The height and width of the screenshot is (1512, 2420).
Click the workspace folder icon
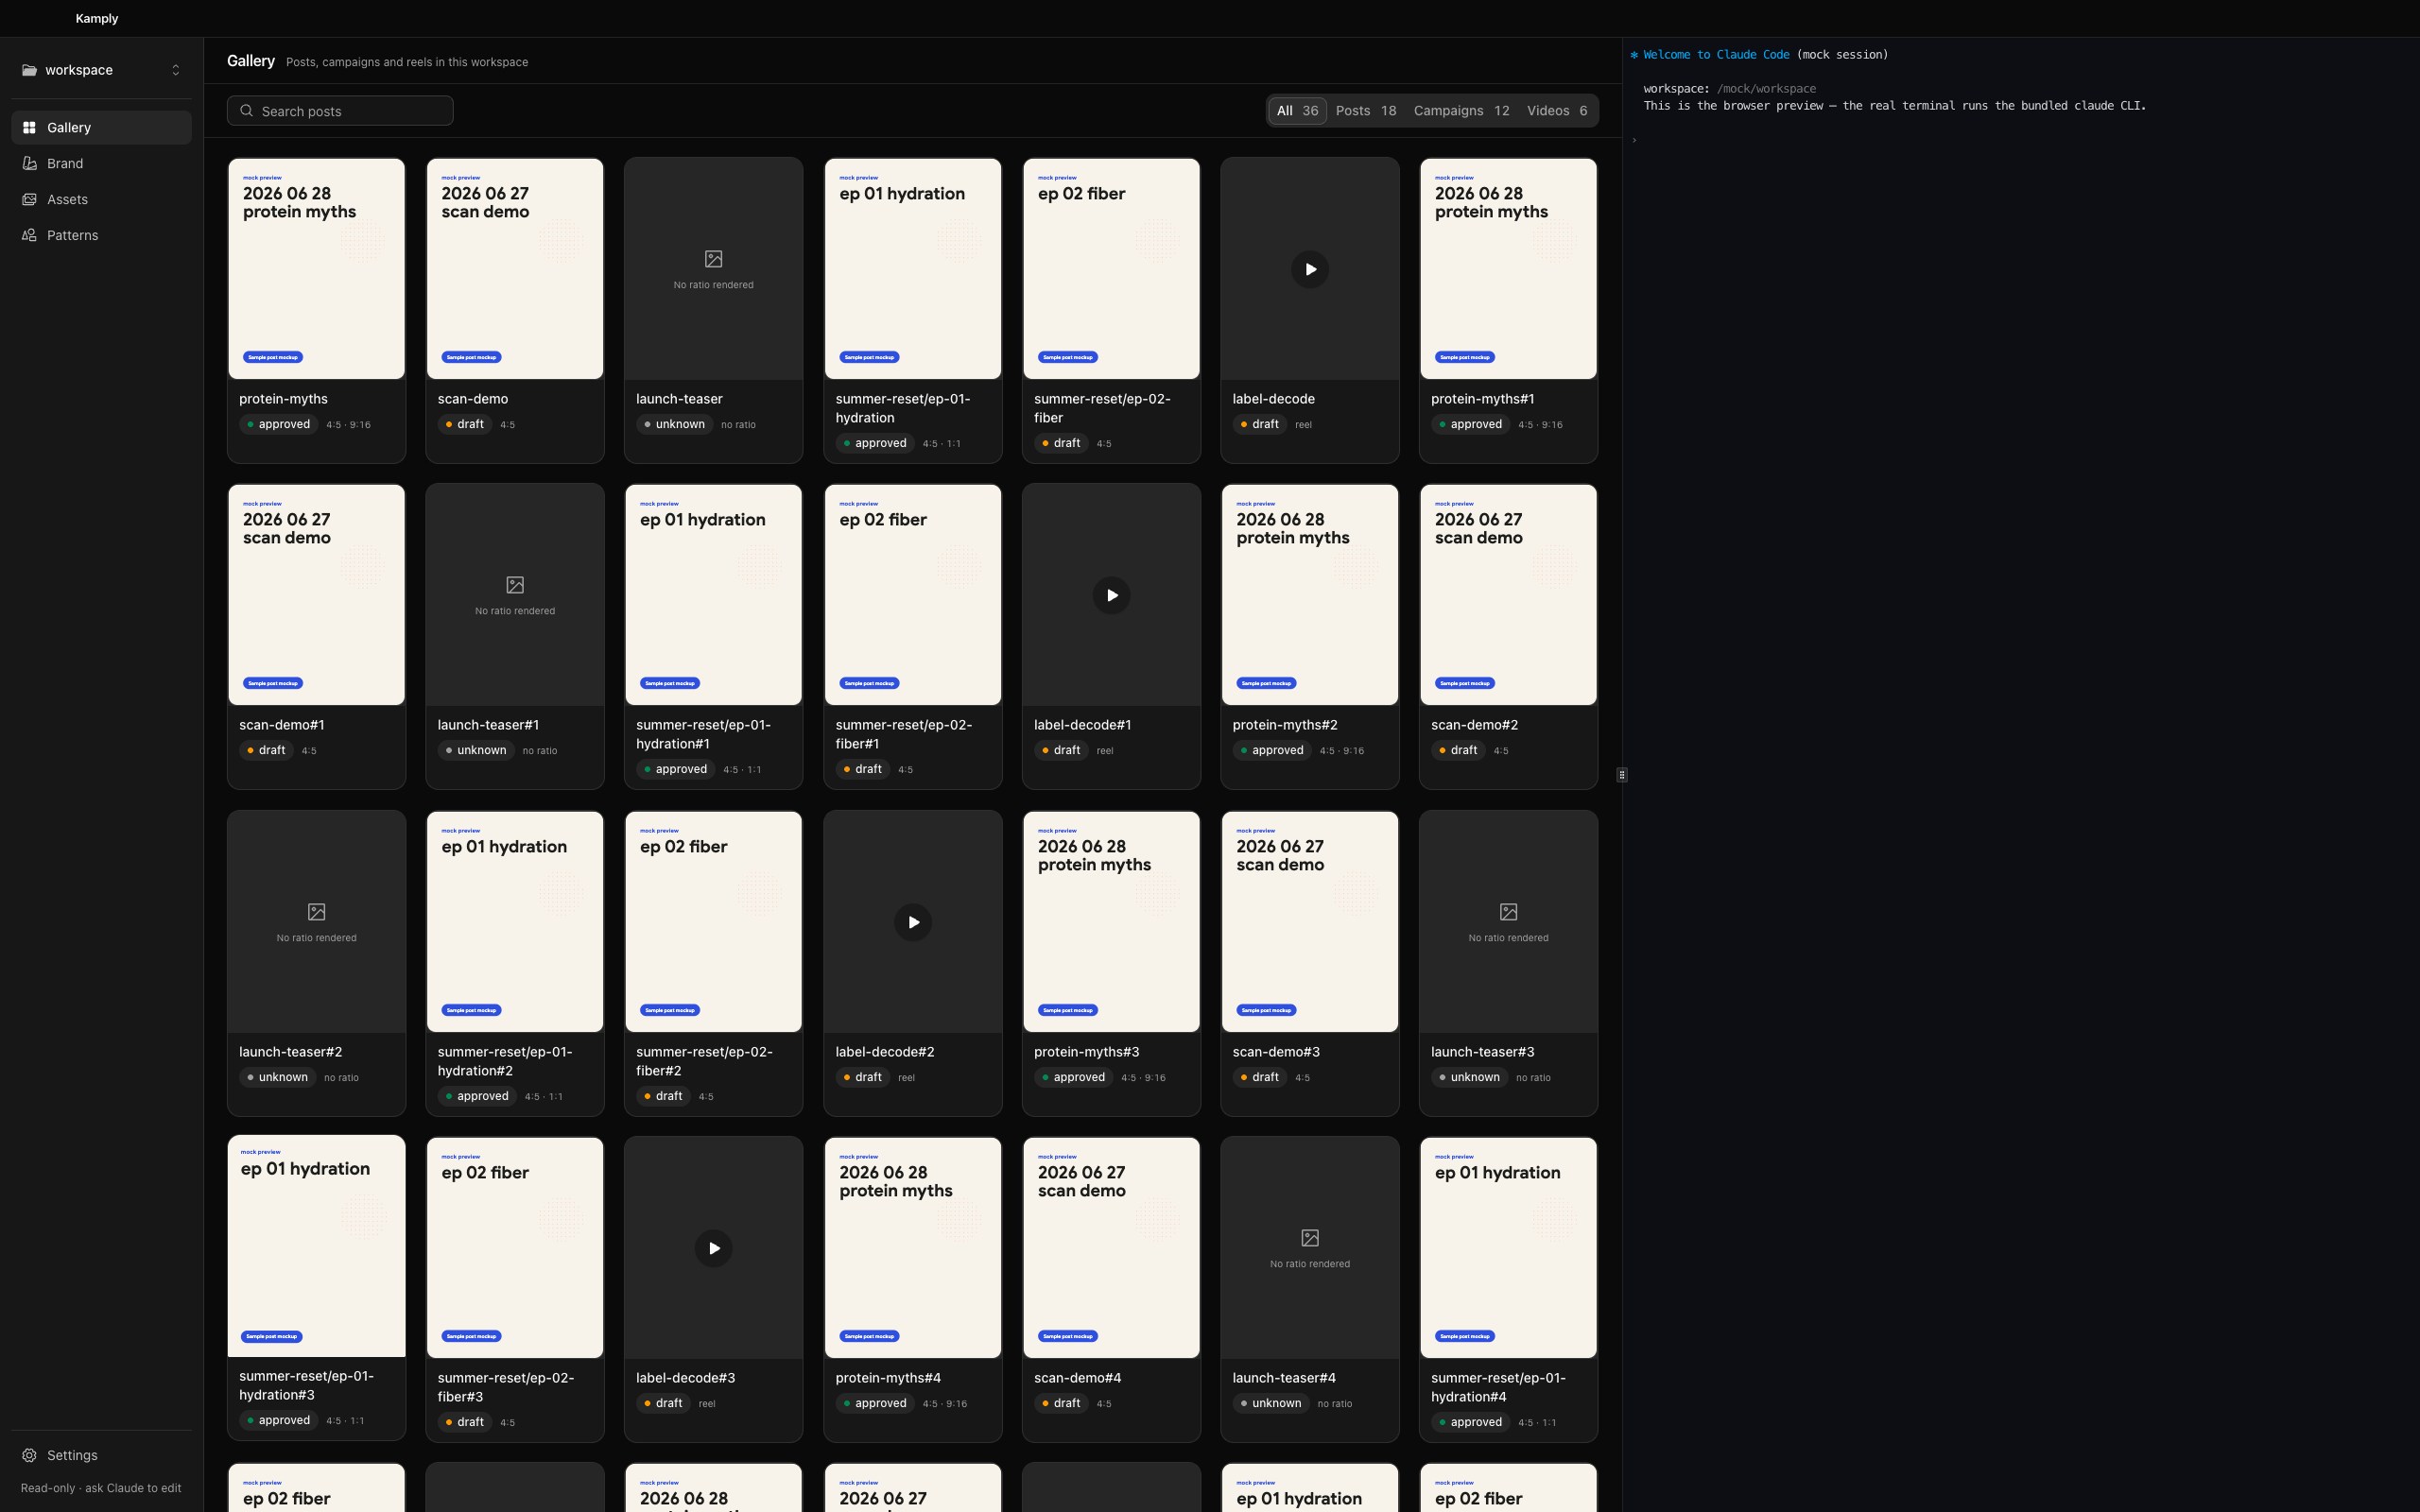pos(30,70)
